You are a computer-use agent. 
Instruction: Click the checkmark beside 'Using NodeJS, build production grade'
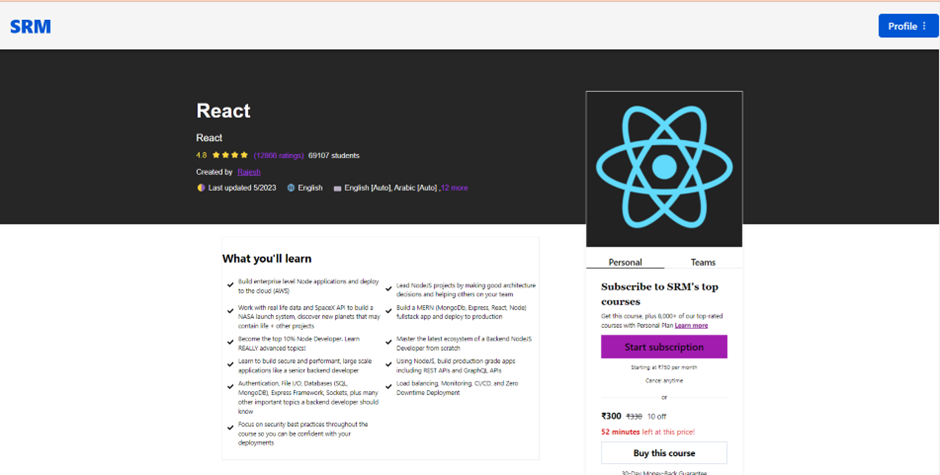coord(389,364)
